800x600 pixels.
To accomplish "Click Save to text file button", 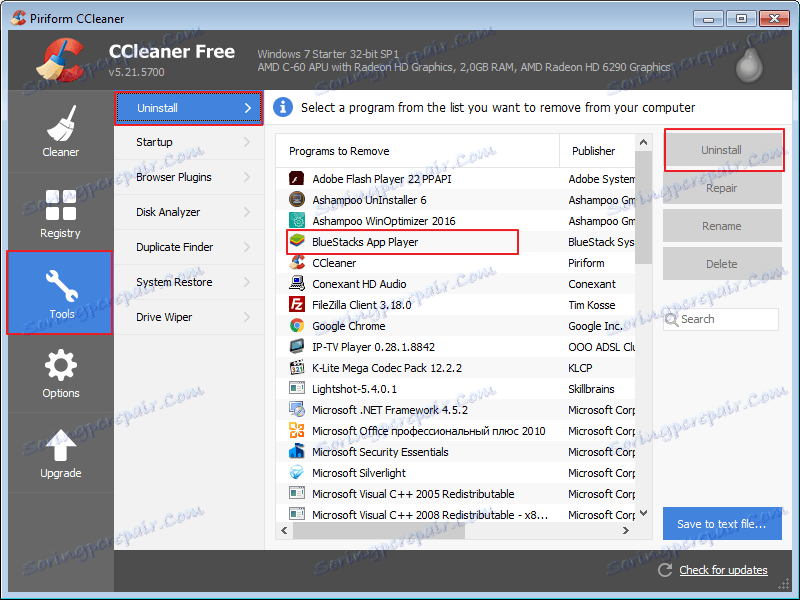I will (722, 524).
